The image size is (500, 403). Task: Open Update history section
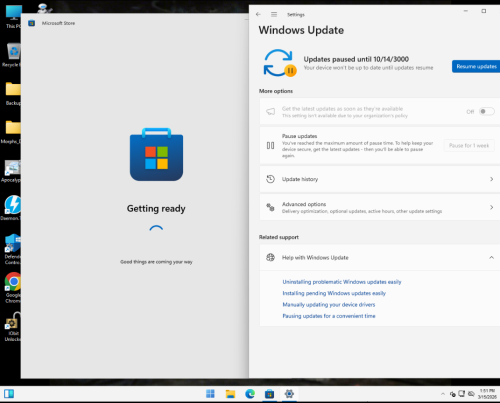coord(380,179)
